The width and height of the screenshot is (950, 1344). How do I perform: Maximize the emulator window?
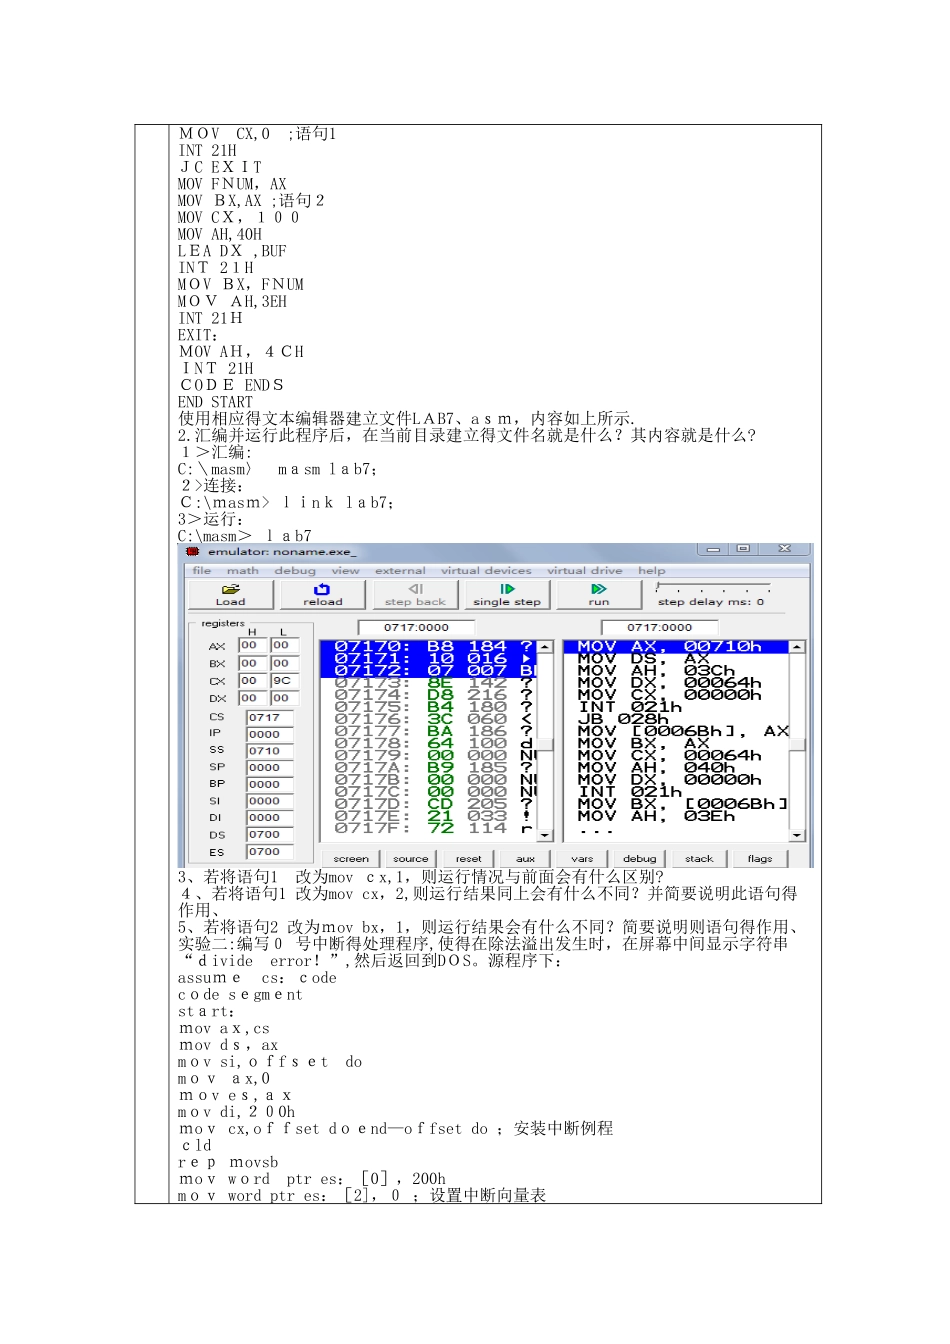tap(743, 549)
